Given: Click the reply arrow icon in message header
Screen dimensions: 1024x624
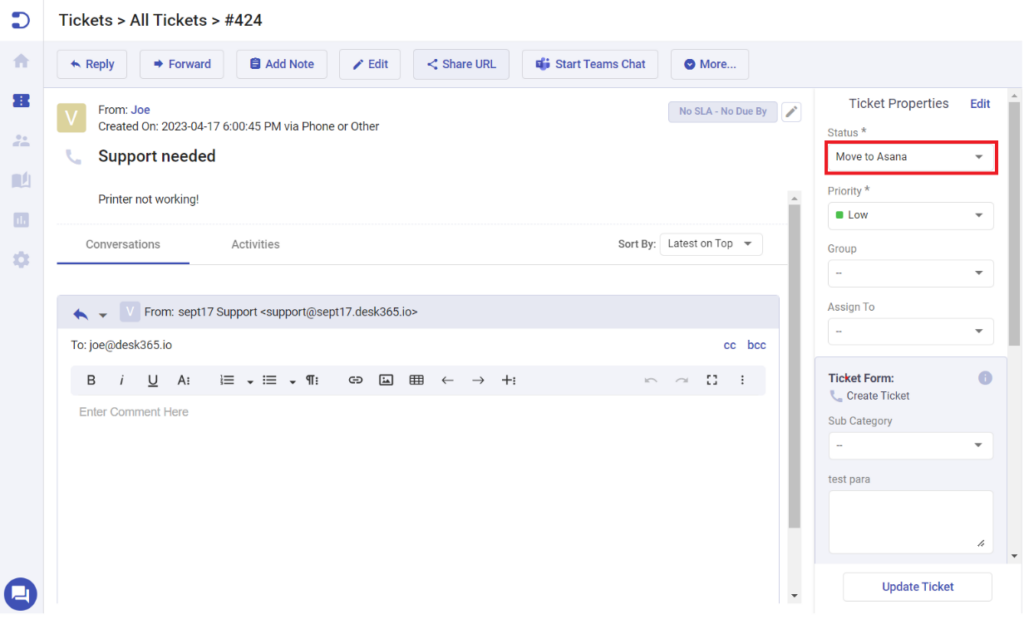Looking at the screenshot, I should (x=80, y=314).
